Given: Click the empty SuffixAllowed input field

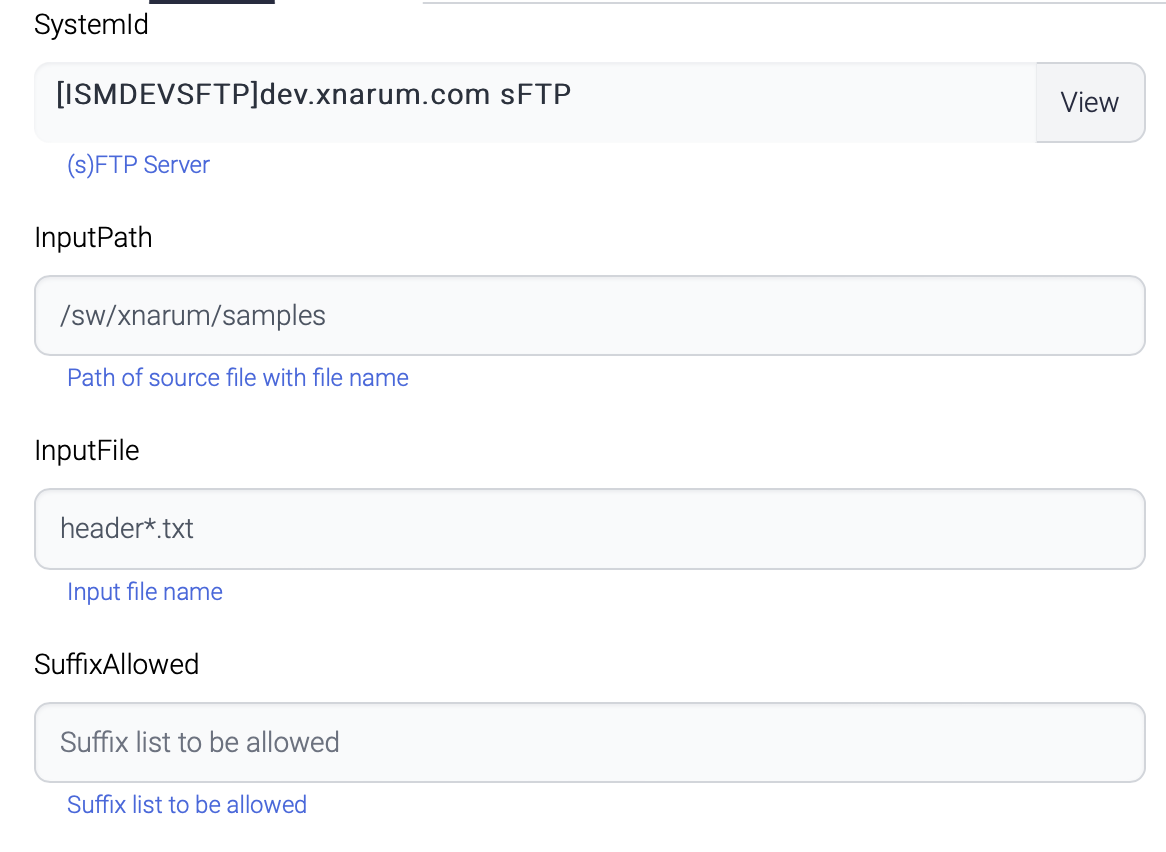Looking at the screenshot, I should point(589,742).
